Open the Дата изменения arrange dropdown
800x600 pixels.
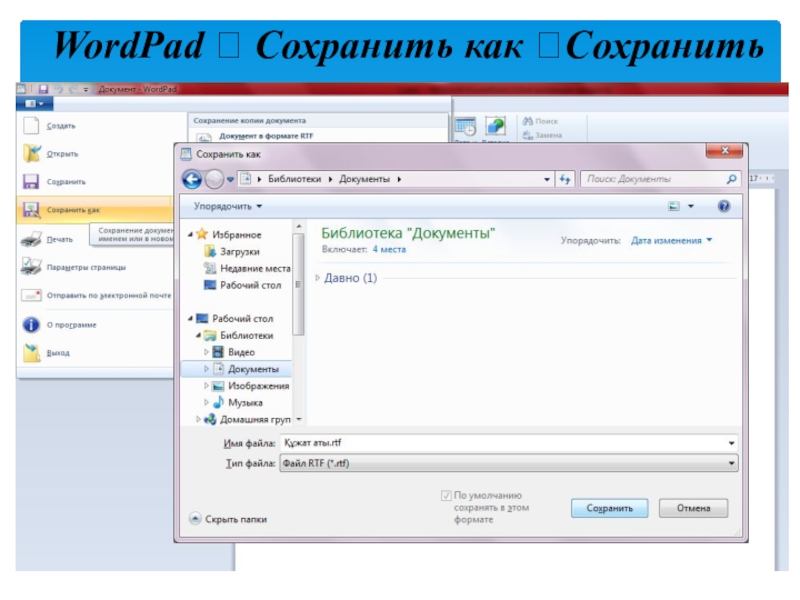click(x=671, y=240)
